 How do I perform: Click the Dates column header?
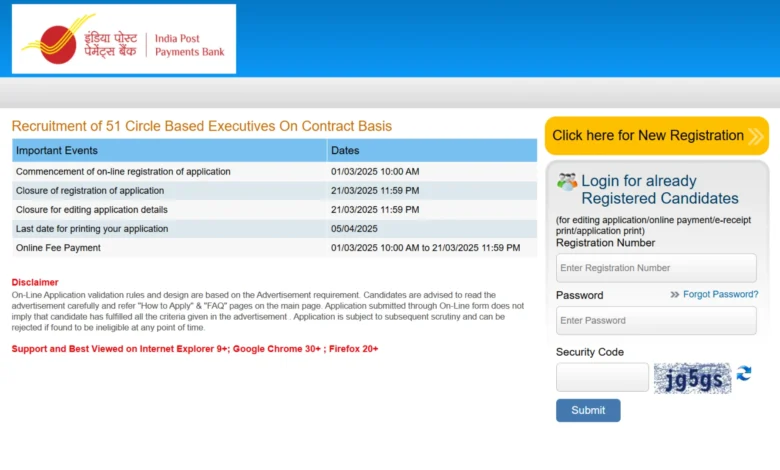pos(432,150)
